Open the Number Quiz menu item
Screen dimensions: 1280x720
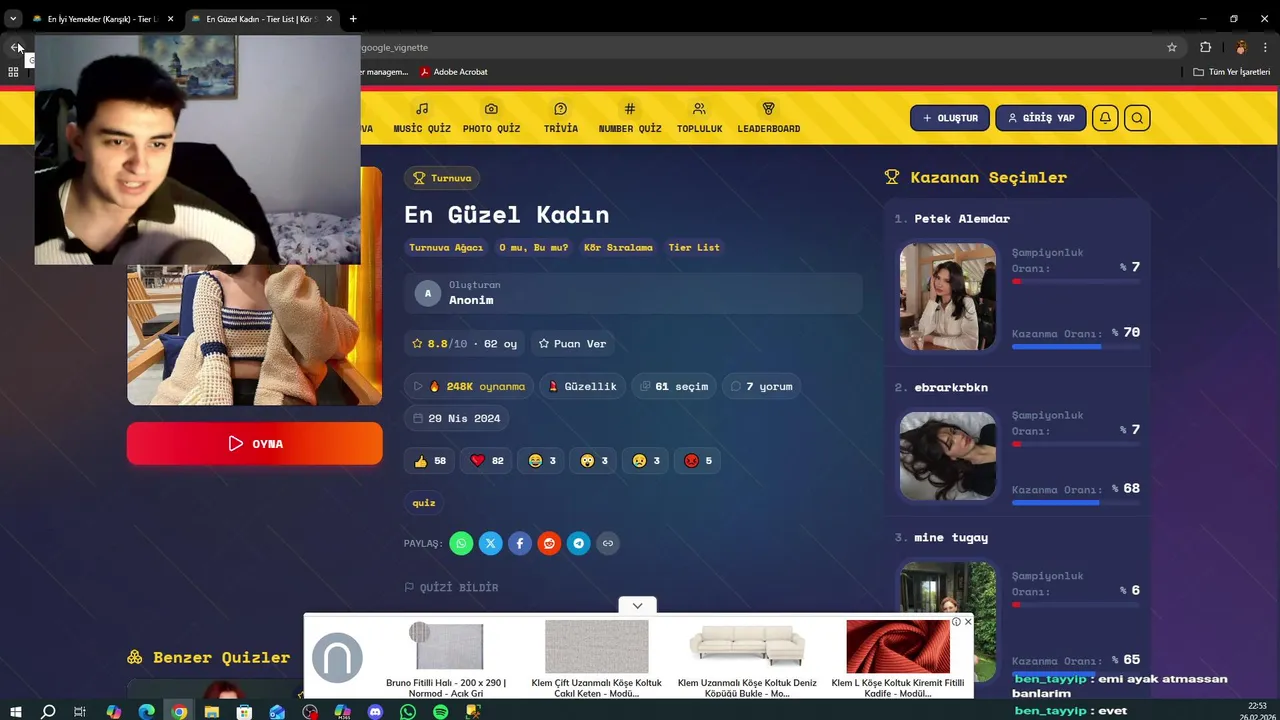[630, 118]
